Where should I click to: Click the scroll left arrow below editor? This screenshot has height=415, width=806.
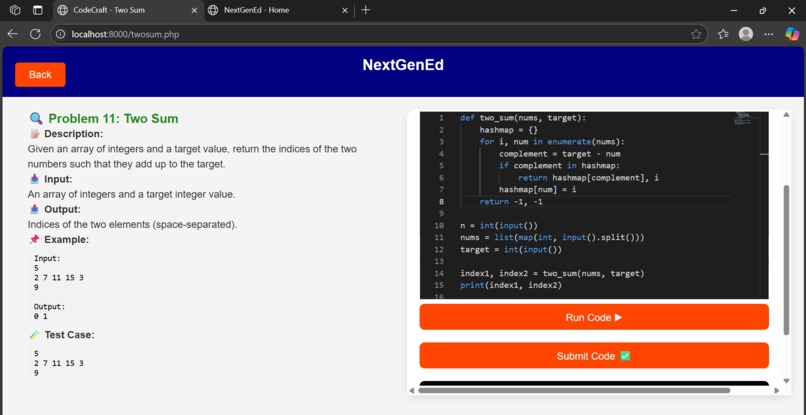(x=411, y=390)
